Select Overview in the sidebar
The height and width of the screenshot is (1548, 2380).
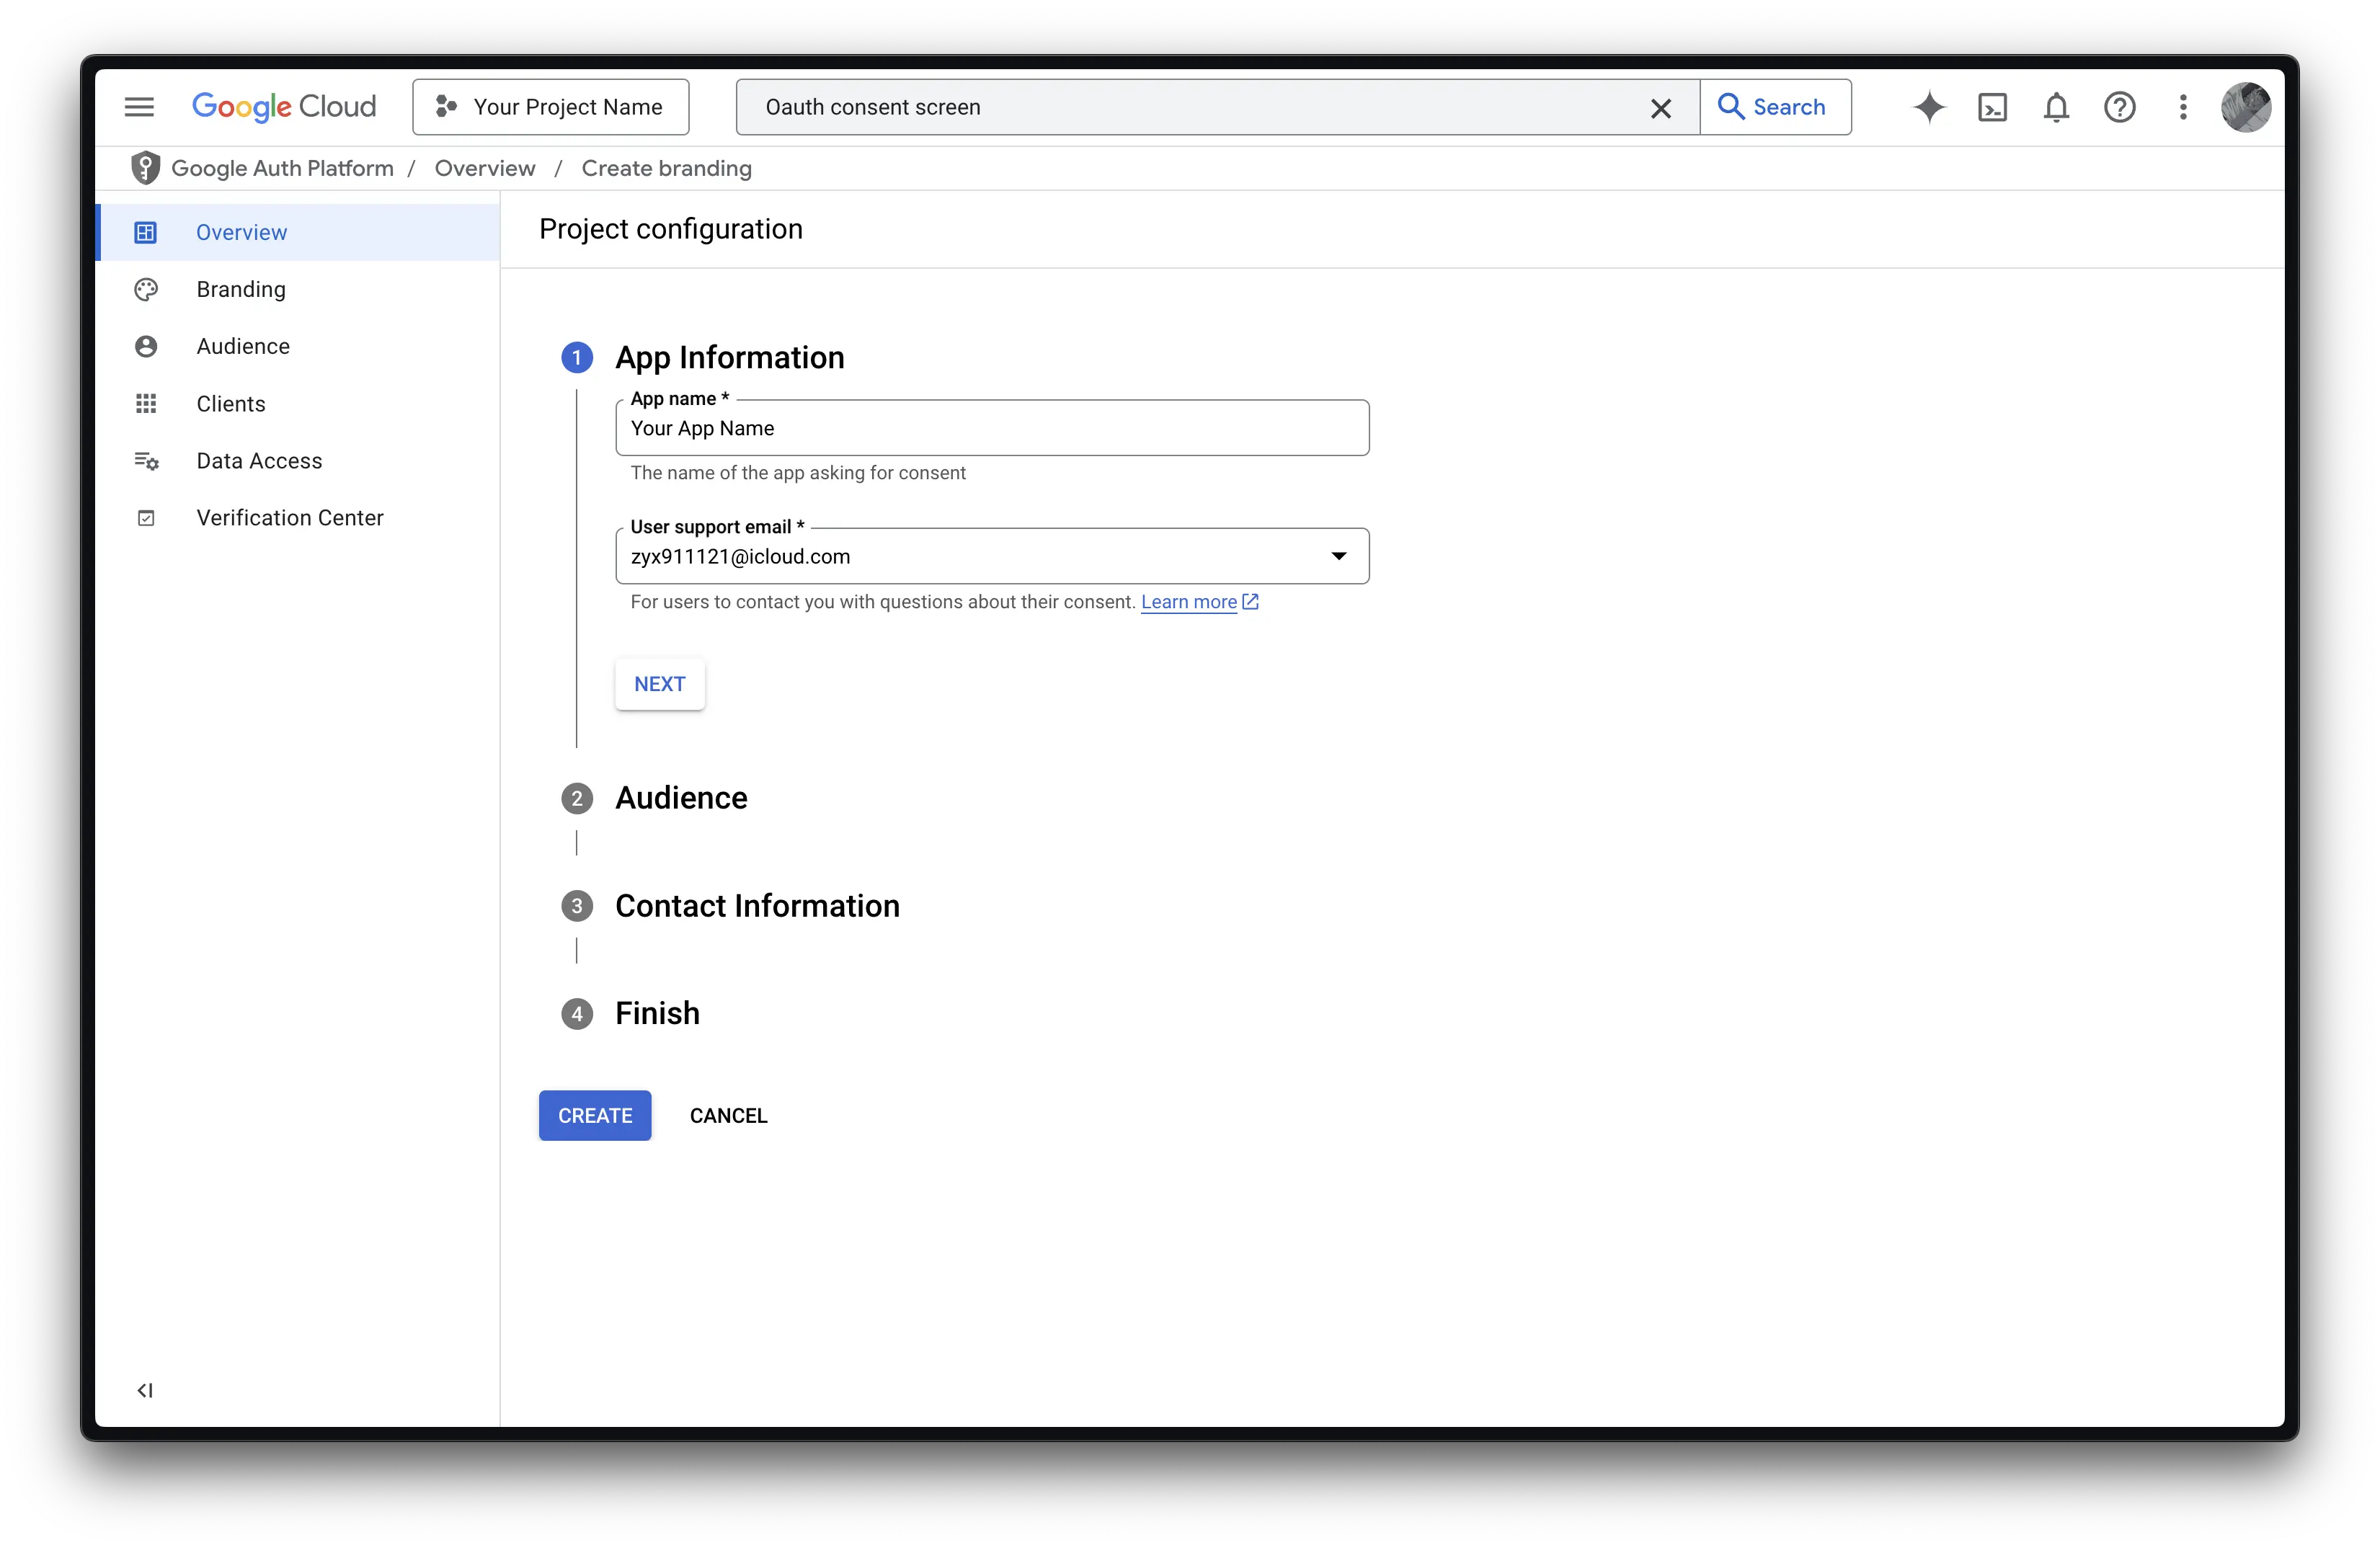pos(298,232)
